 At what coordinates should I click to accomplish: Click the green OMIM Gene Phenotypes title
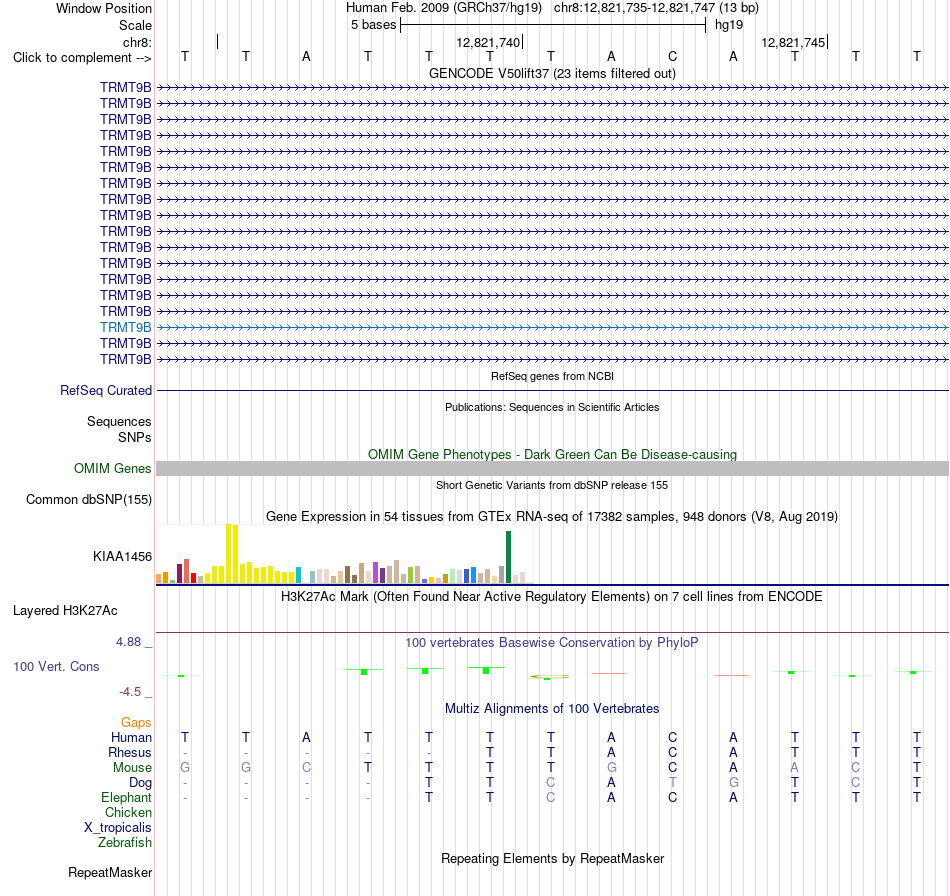(552, 454)
